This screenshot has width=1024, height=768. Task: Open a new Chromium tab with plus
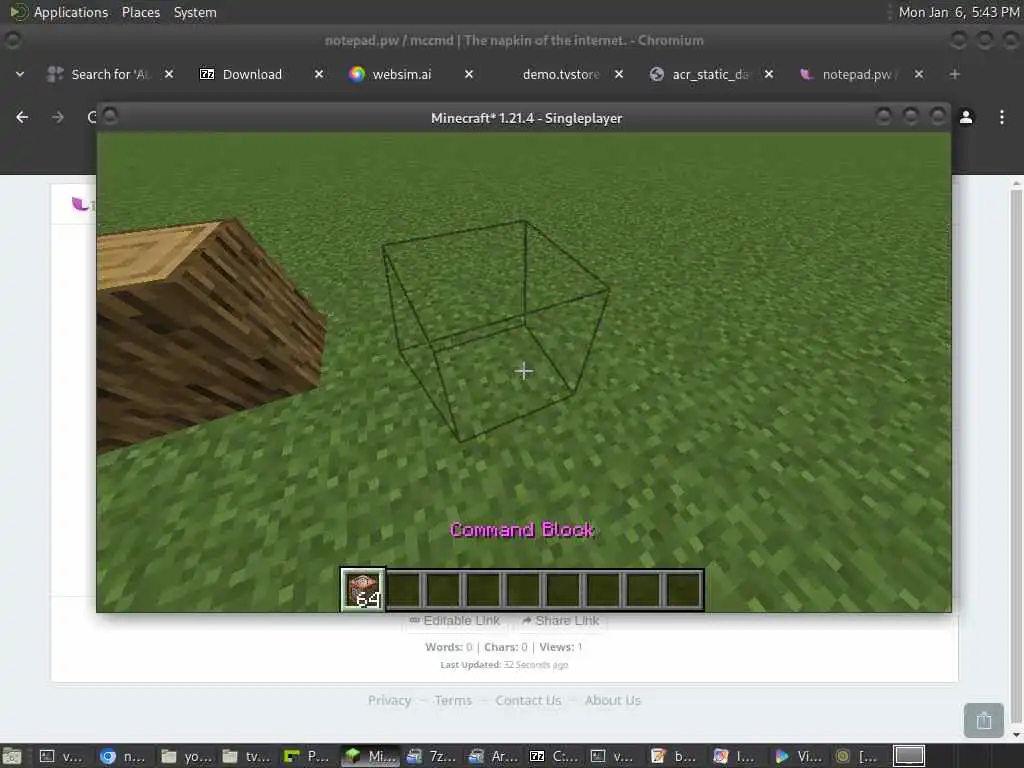point(954,74)
